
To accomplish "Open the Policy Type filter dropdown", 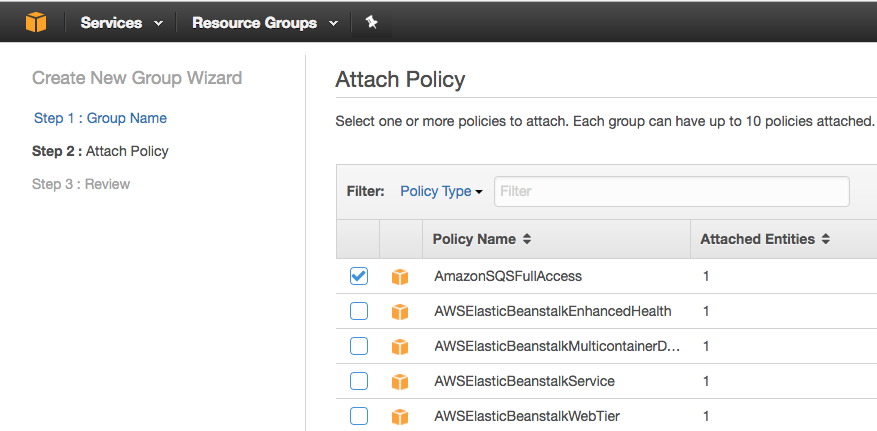I will click(441, 191).
